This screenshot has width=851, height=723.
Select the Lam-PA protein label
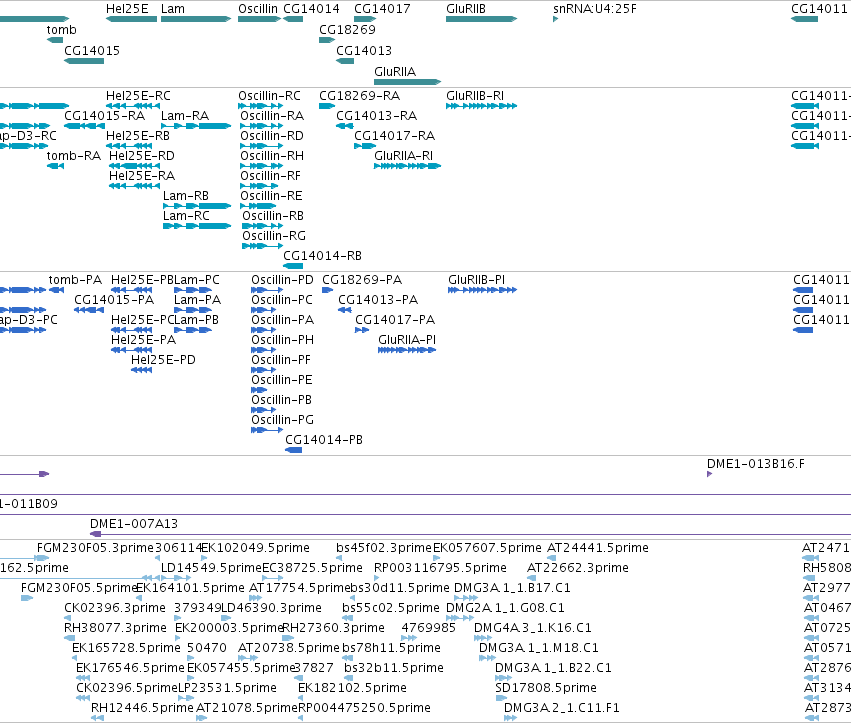198,300
